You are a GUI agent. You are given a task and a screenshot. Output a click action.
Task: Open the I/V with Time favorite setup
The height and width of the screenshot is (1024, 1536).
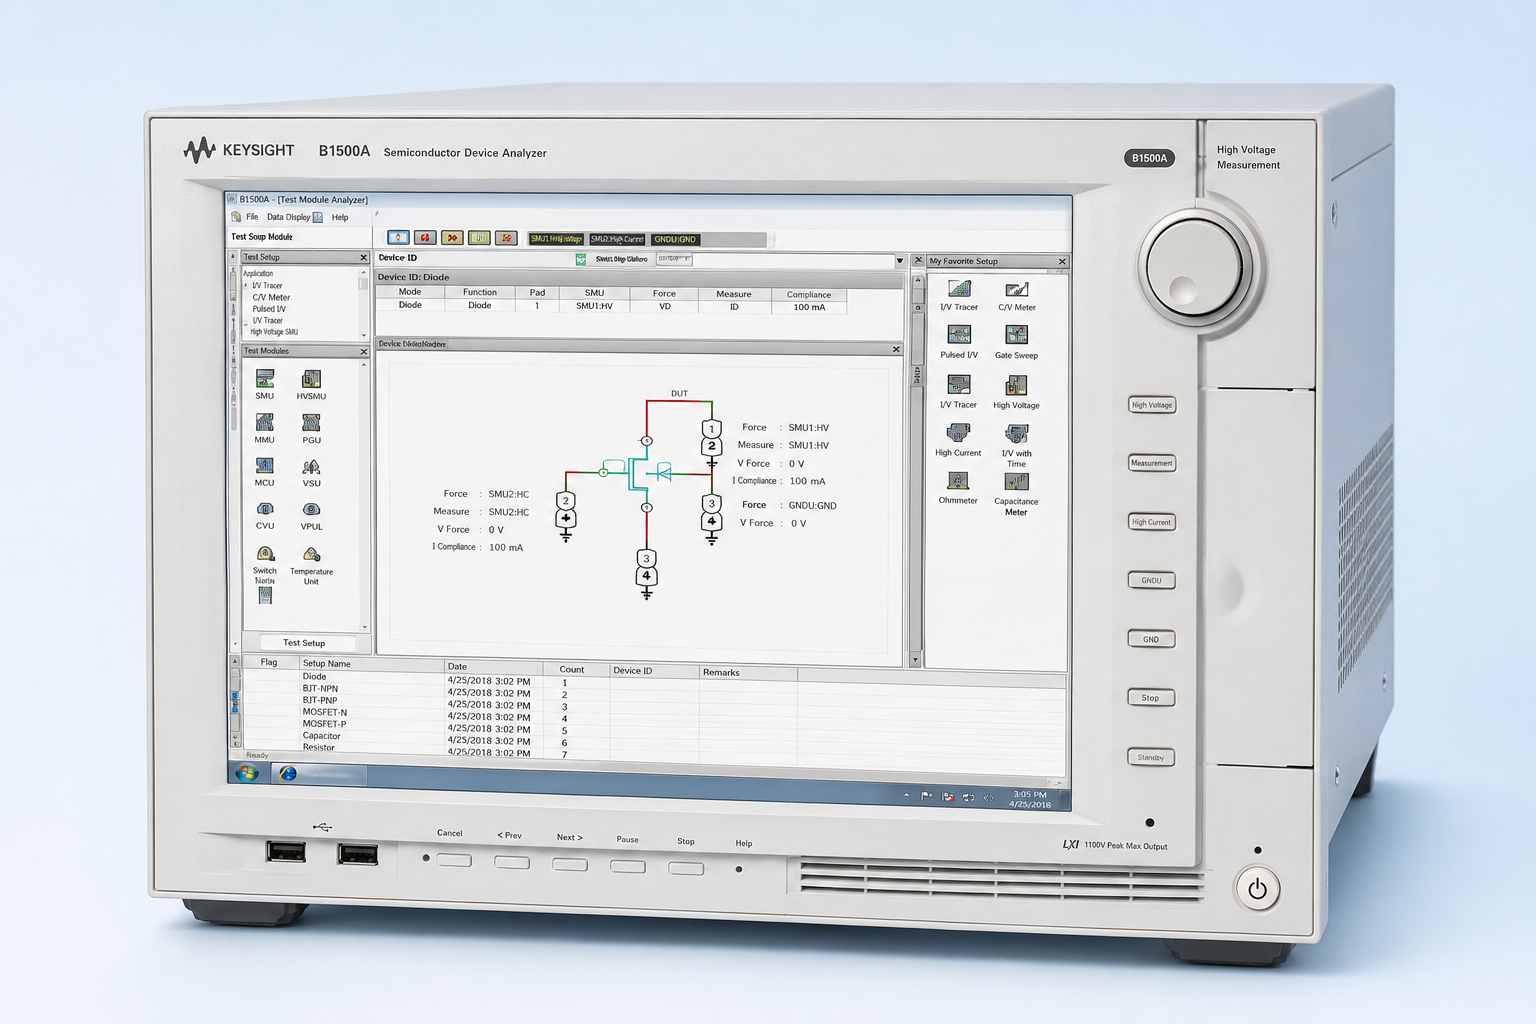[1016, 434]
